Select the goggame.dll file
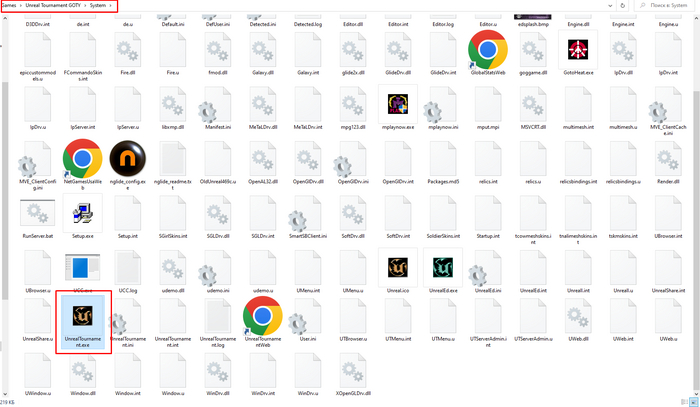 tap(533, 54)
